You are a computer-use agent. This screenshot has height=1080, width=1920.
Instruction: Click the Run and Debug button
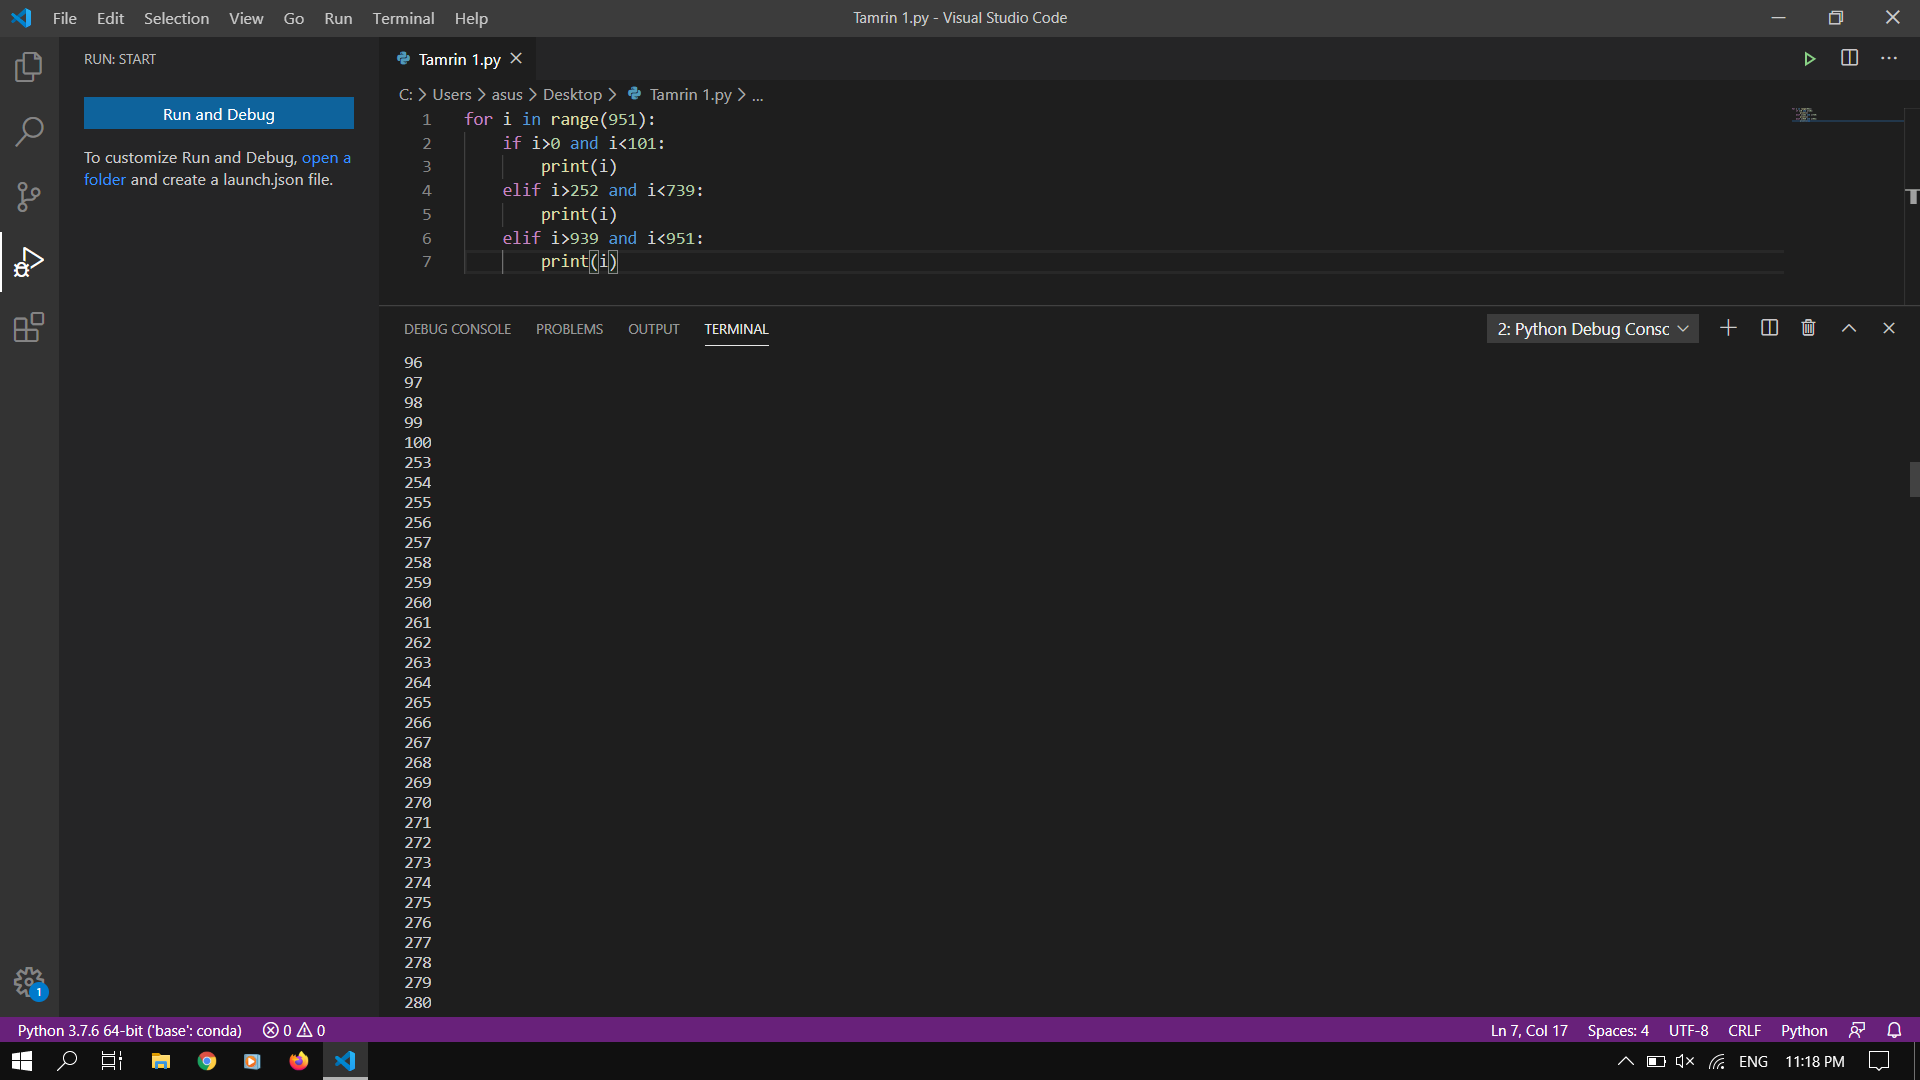(218, 114)
